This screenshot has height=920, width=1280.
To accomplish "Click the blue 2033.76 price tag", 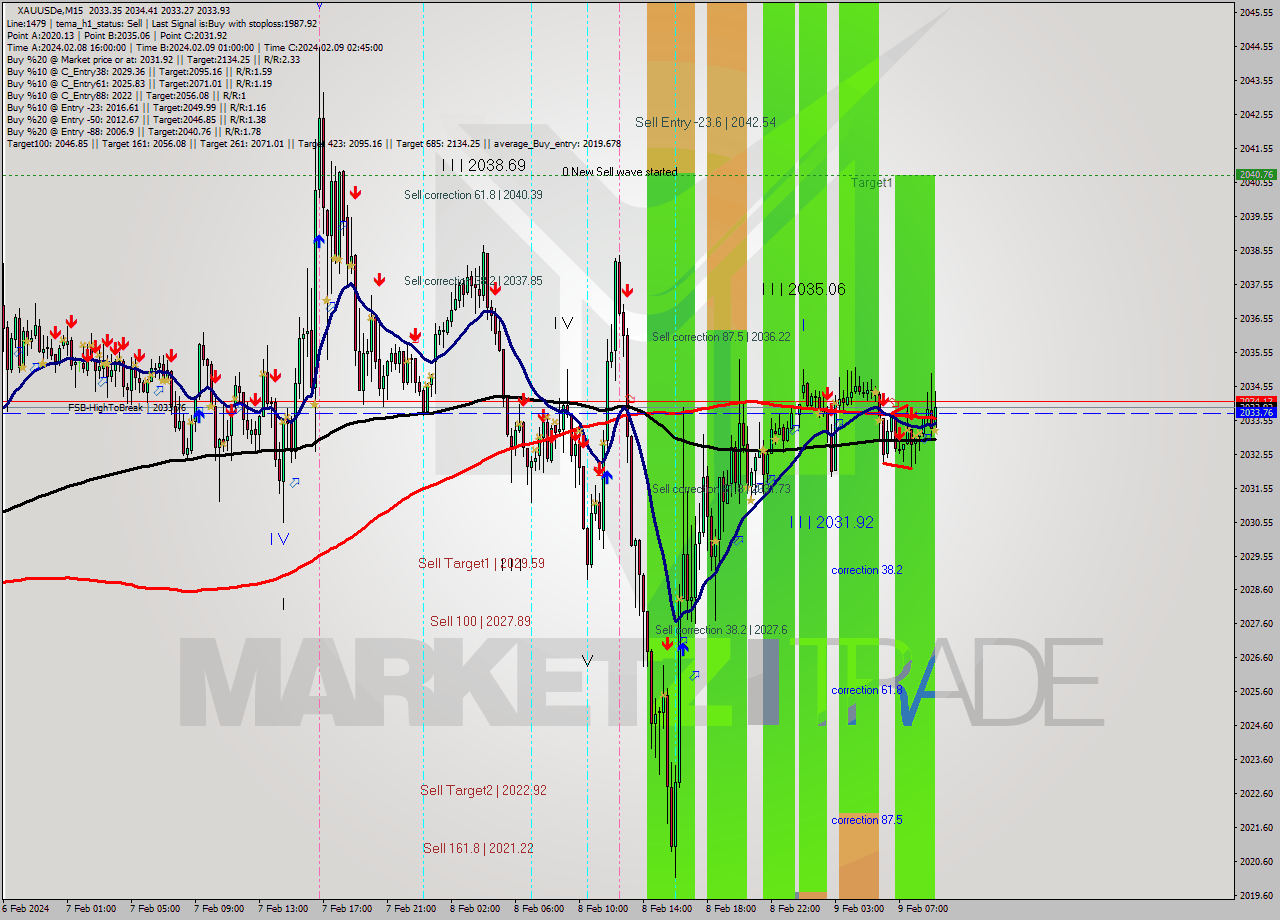I will 1256,412.
